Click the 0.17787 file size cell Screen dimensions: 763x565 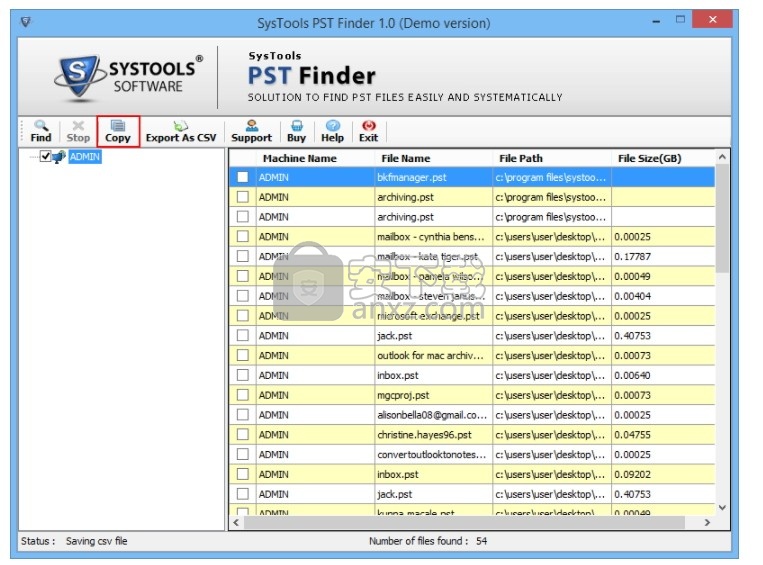663,256
